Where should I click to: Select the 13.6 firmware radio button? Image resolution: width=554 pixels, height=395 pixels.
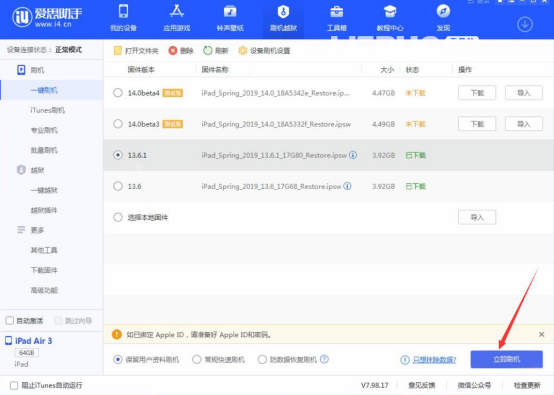(118, 186)
